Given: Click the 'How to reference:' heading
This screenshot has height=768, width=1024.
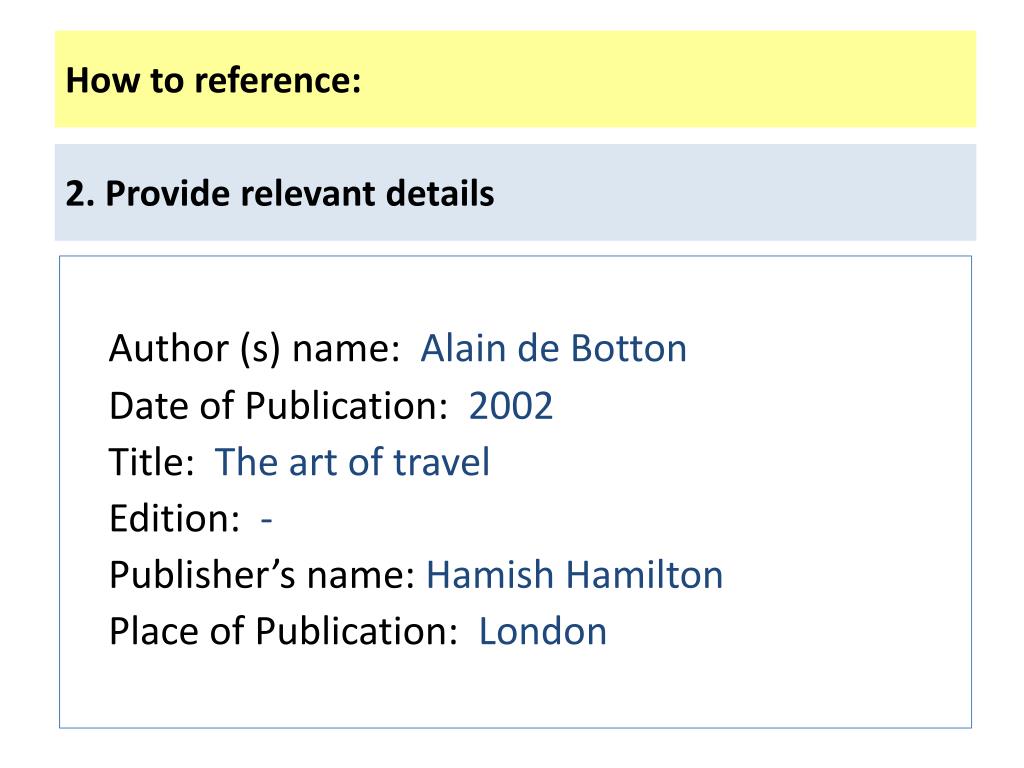Looking at the screenshot, I should [214, 80].
